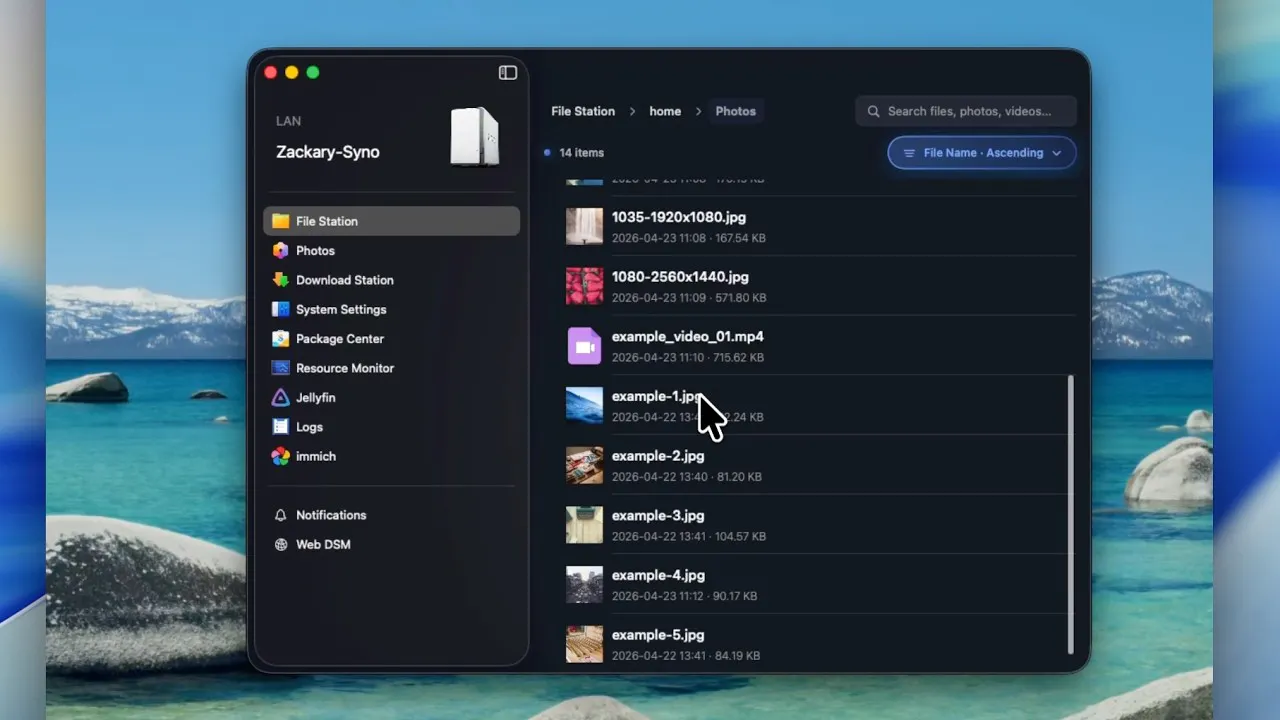Open File Name · Ascending sort dropdown
This screenshot has height=720, width=1280.
click(x=982, y=153)
